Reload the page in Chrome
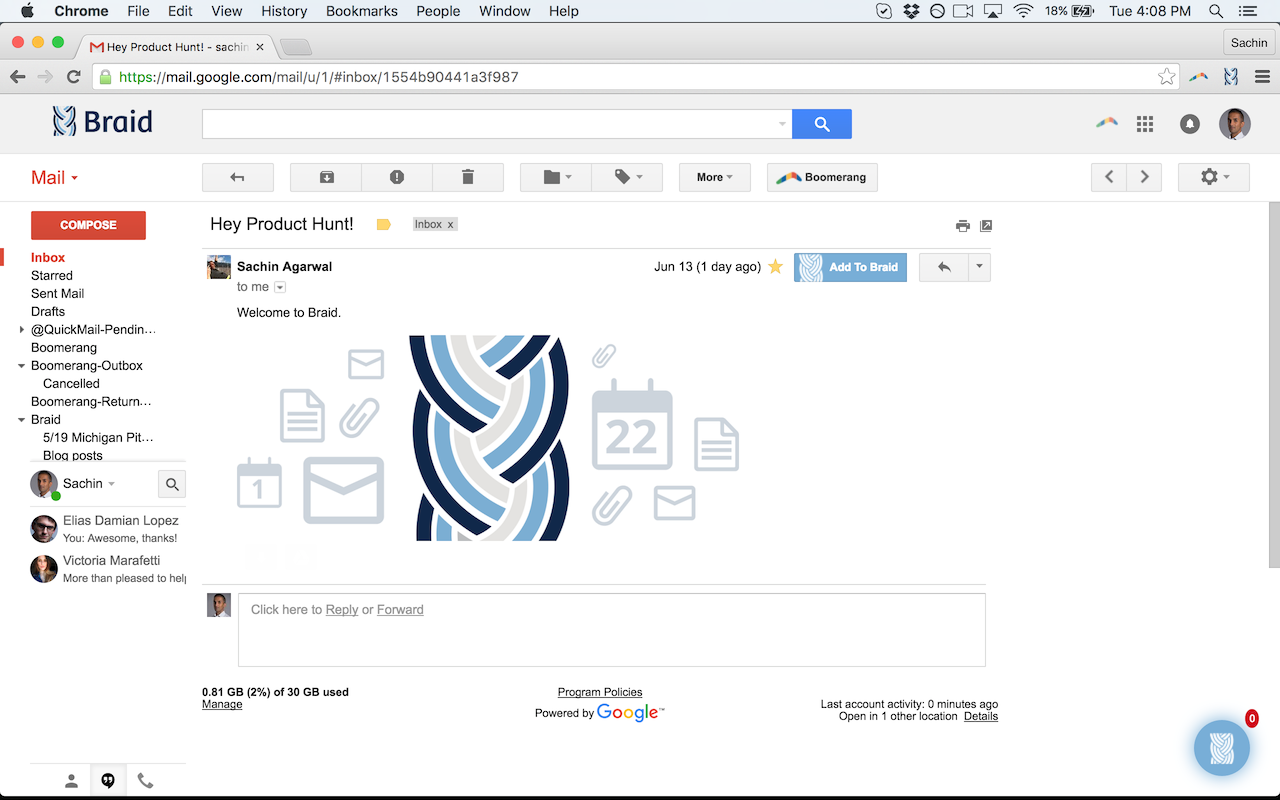Image resolution: width=1280 pixels, height=800 pixels. 73,76
